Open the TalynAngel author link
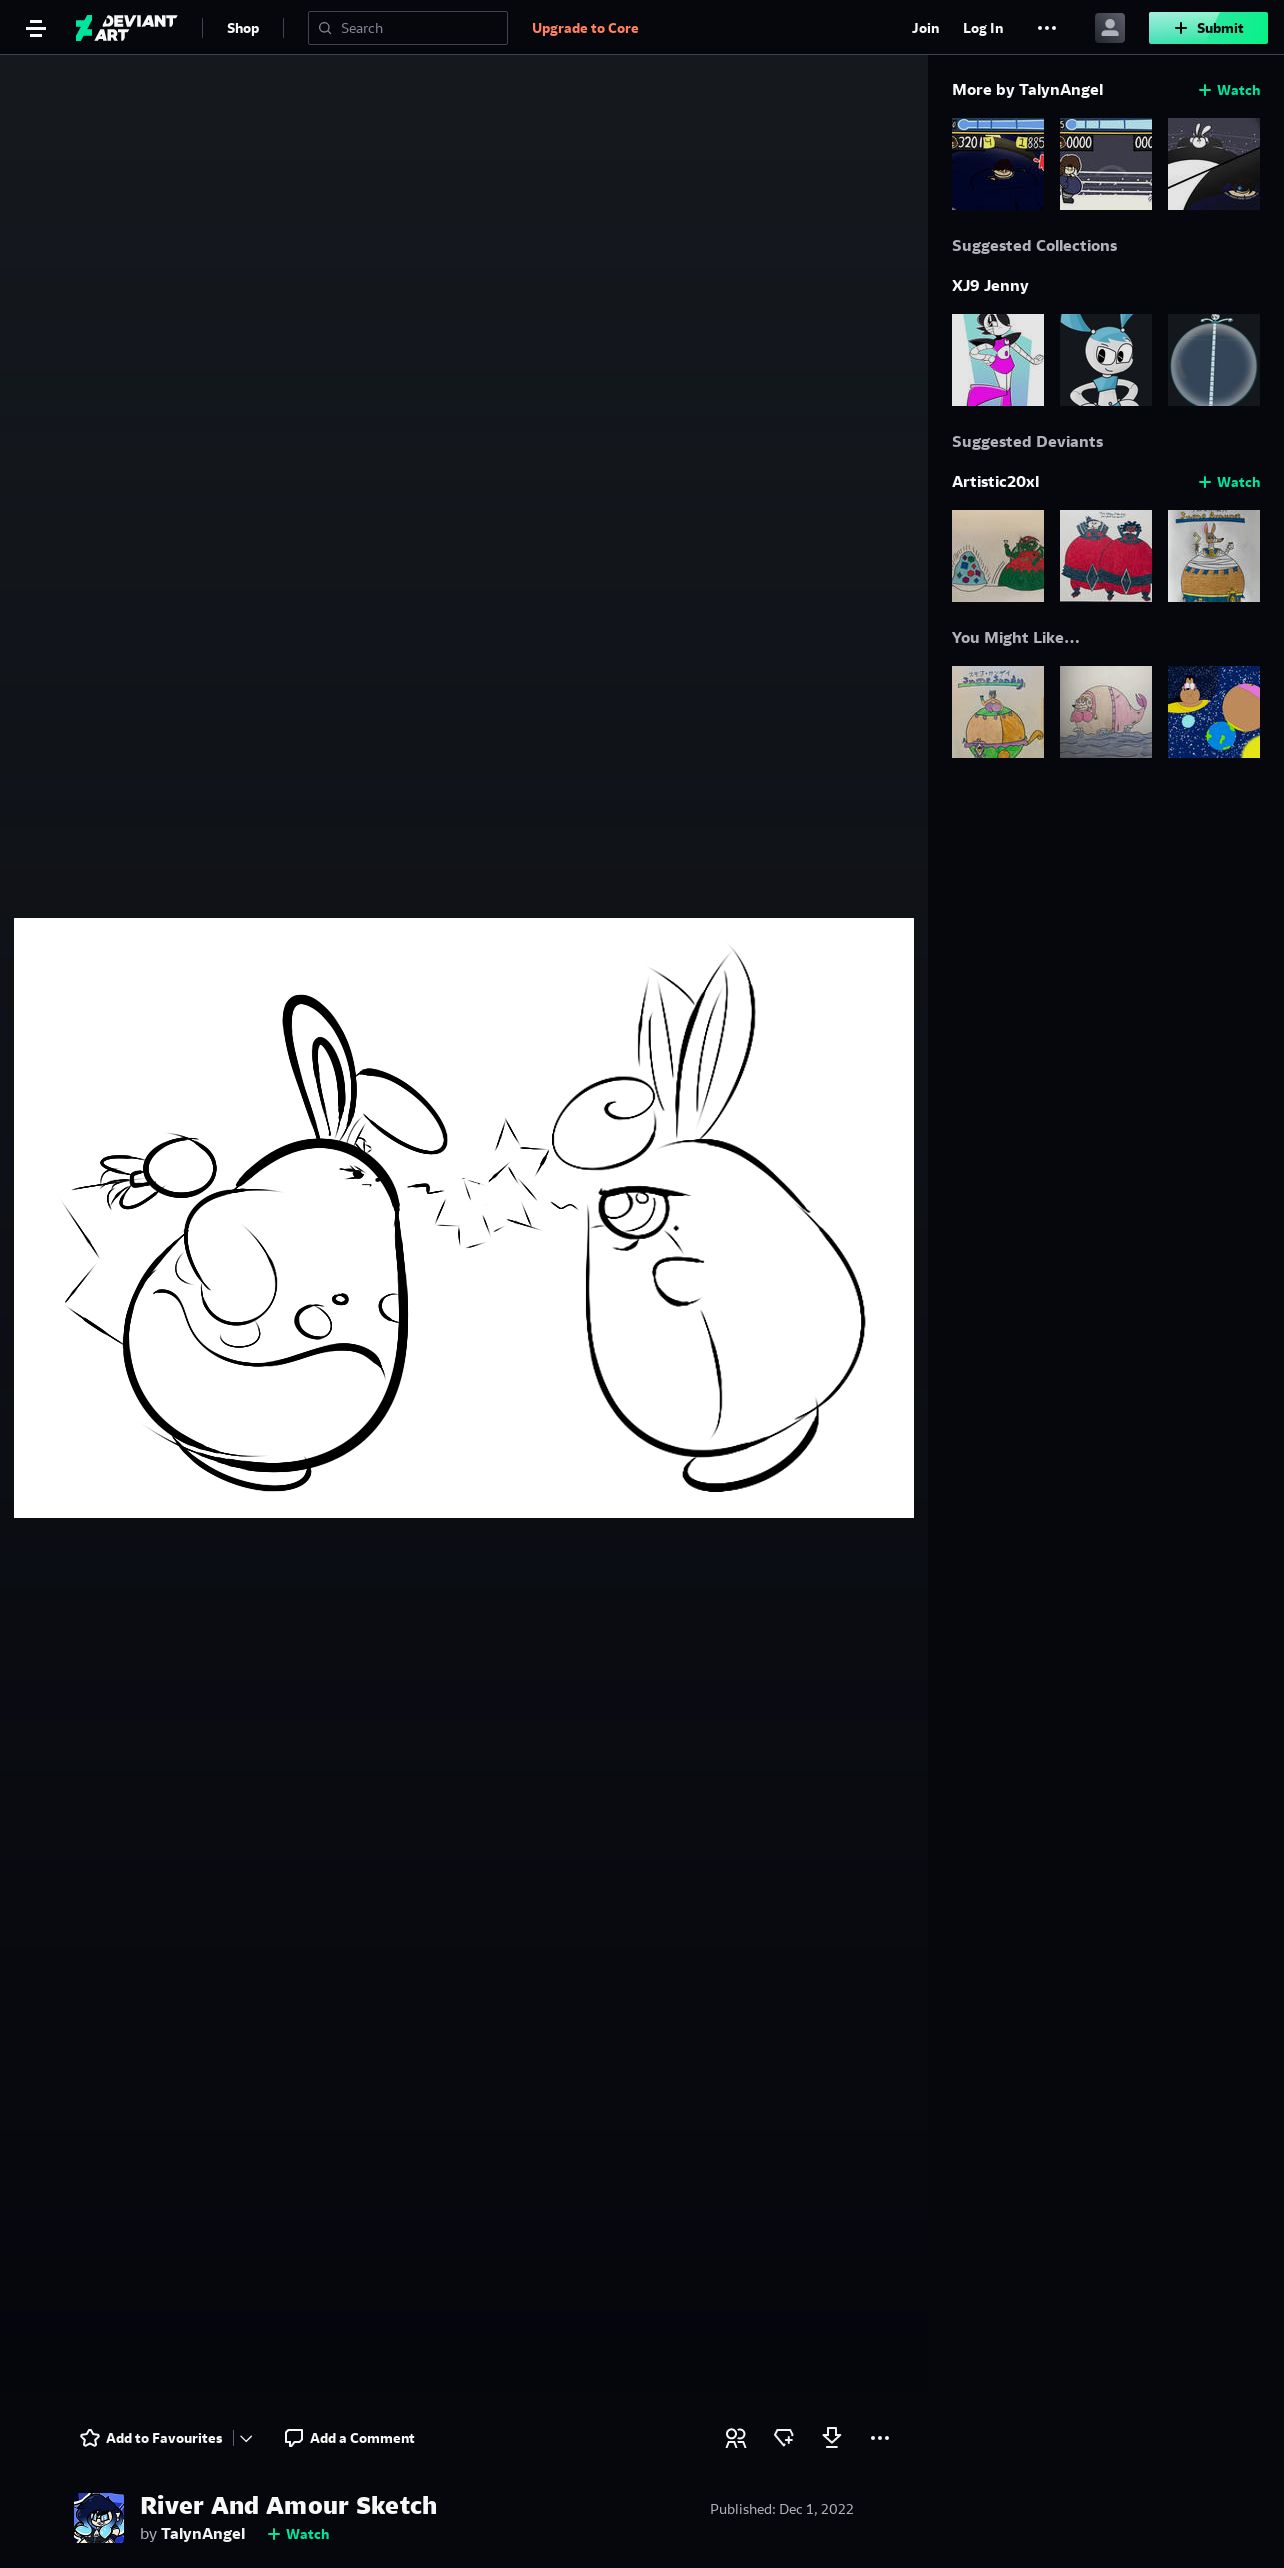 pos(203,2533)
